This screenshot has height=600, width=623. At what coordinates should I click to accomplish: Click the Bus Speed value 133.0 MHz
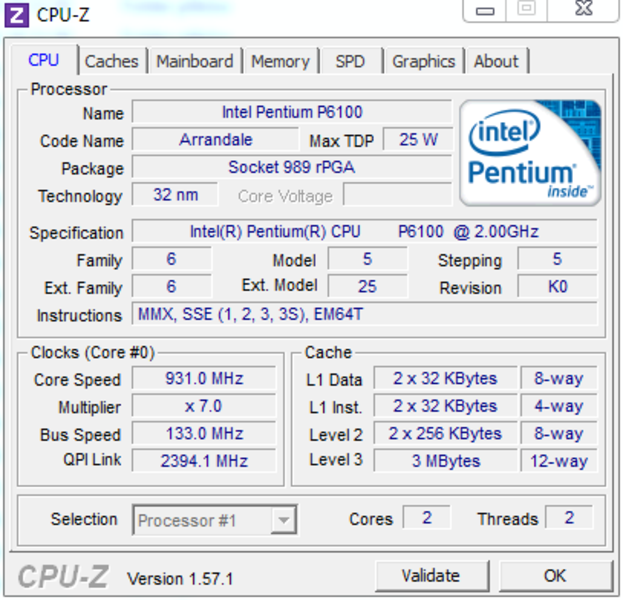[204, 434]
